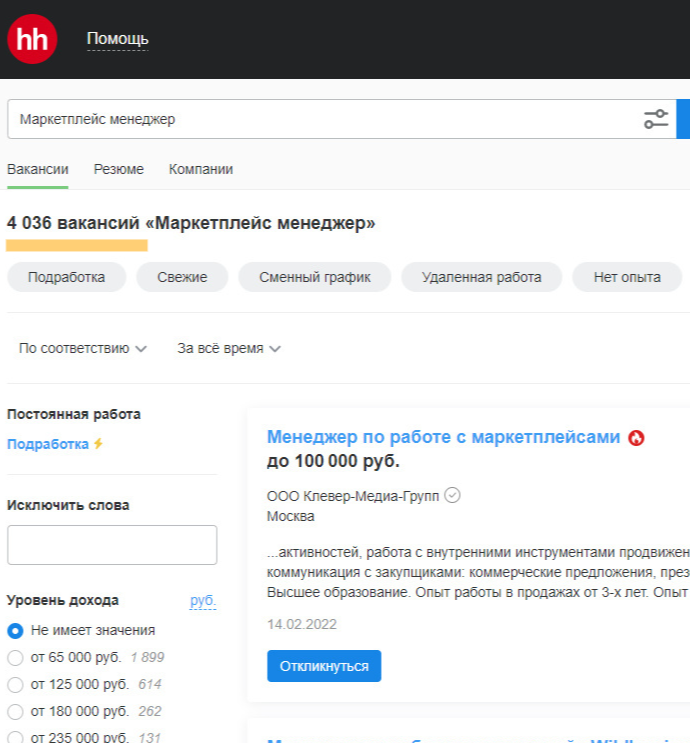The height and width of the screenshot is (743, 690).
Task: Switch to the Резюме tab
Action: tap(118, 170)
